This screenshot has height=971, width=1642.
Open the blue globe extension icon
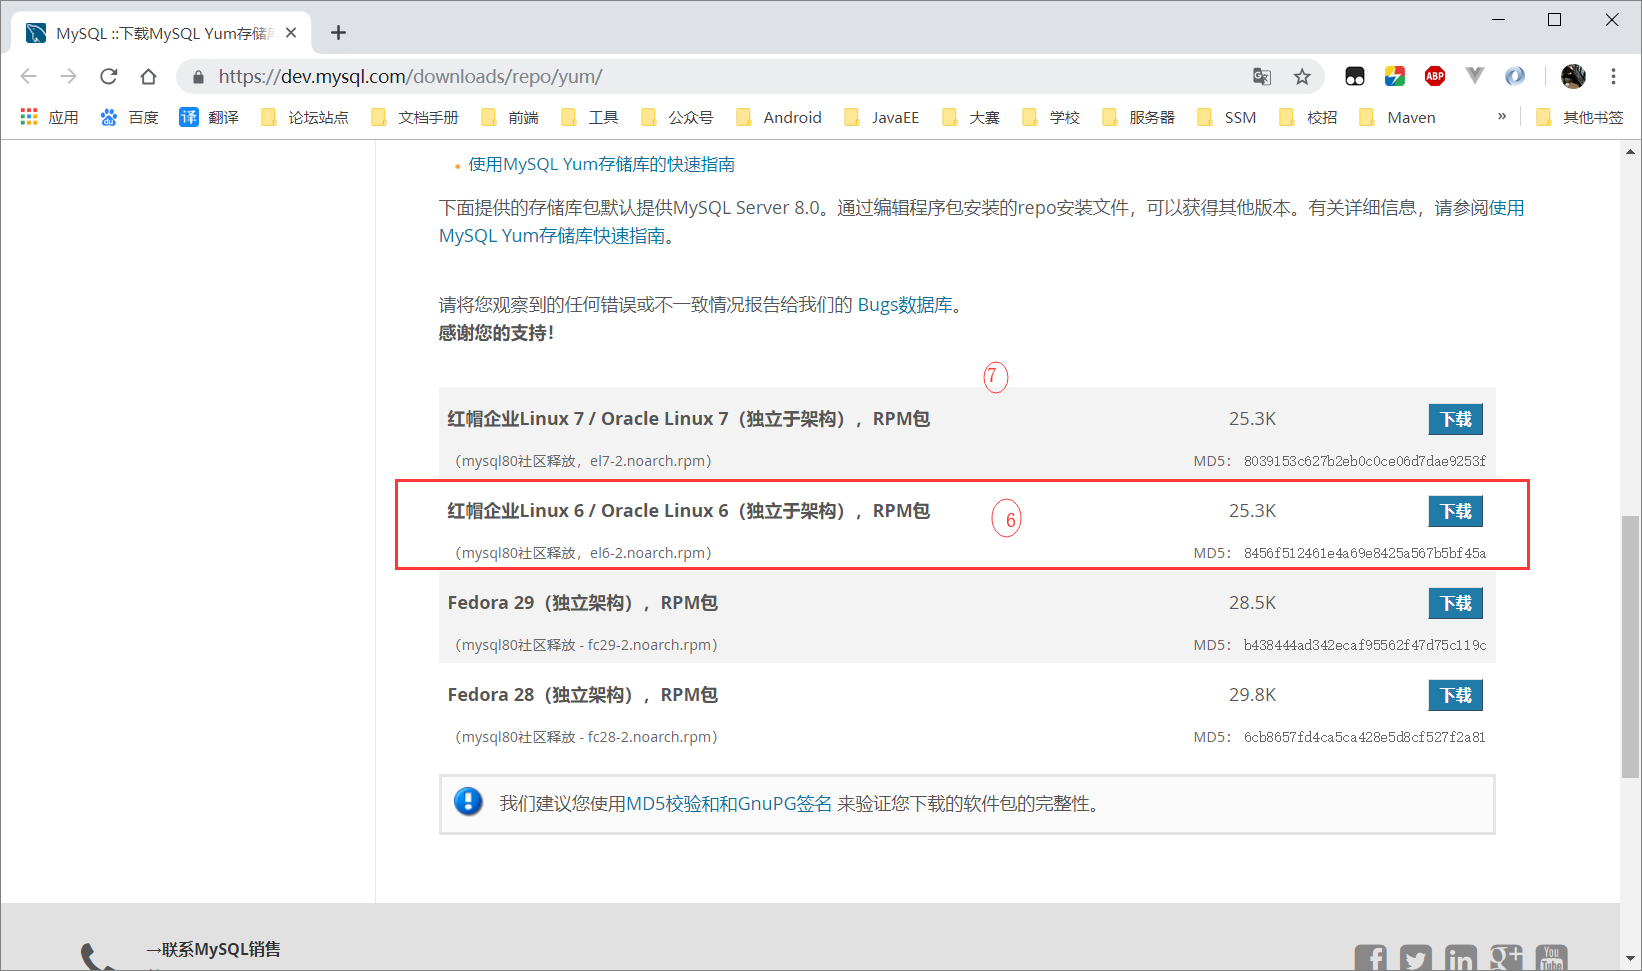pos(1515,76)
